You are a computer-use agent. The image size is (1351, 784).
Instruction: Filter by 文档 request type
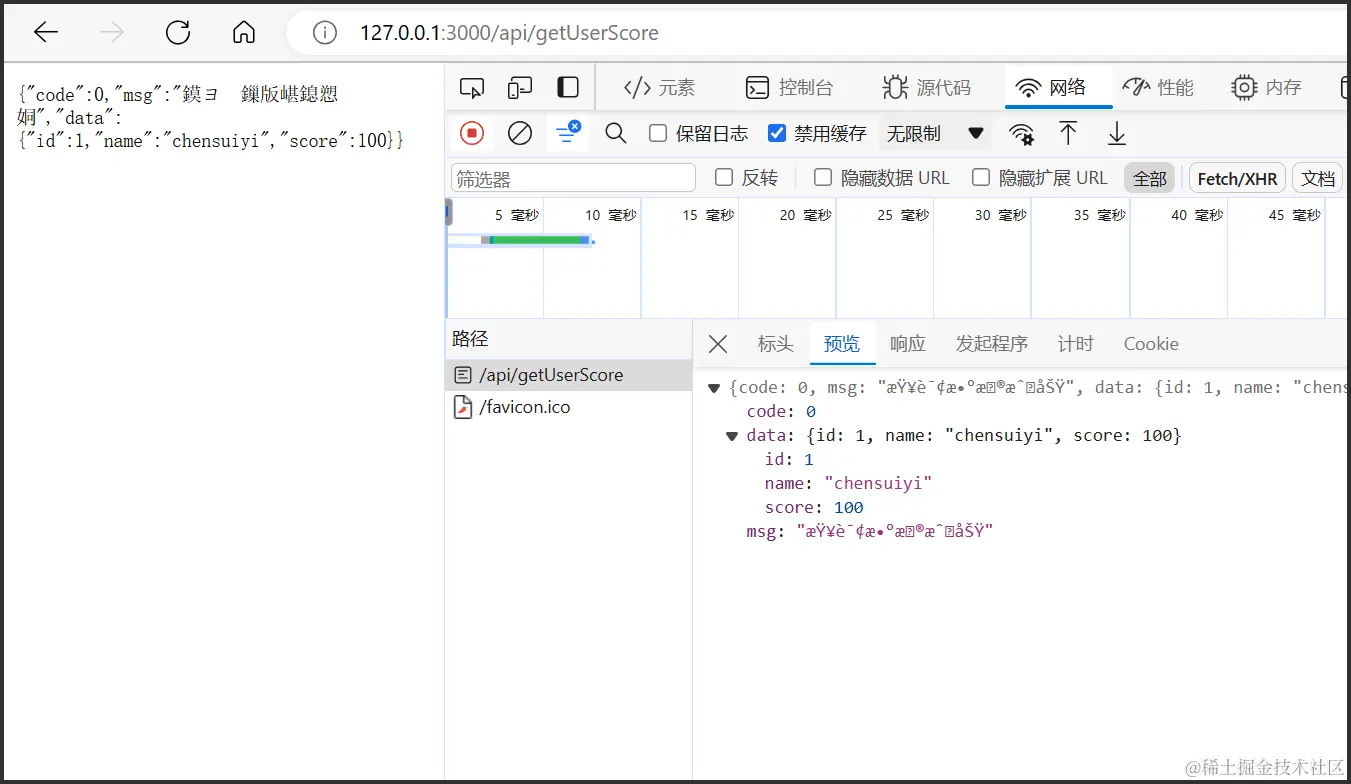1318,178
